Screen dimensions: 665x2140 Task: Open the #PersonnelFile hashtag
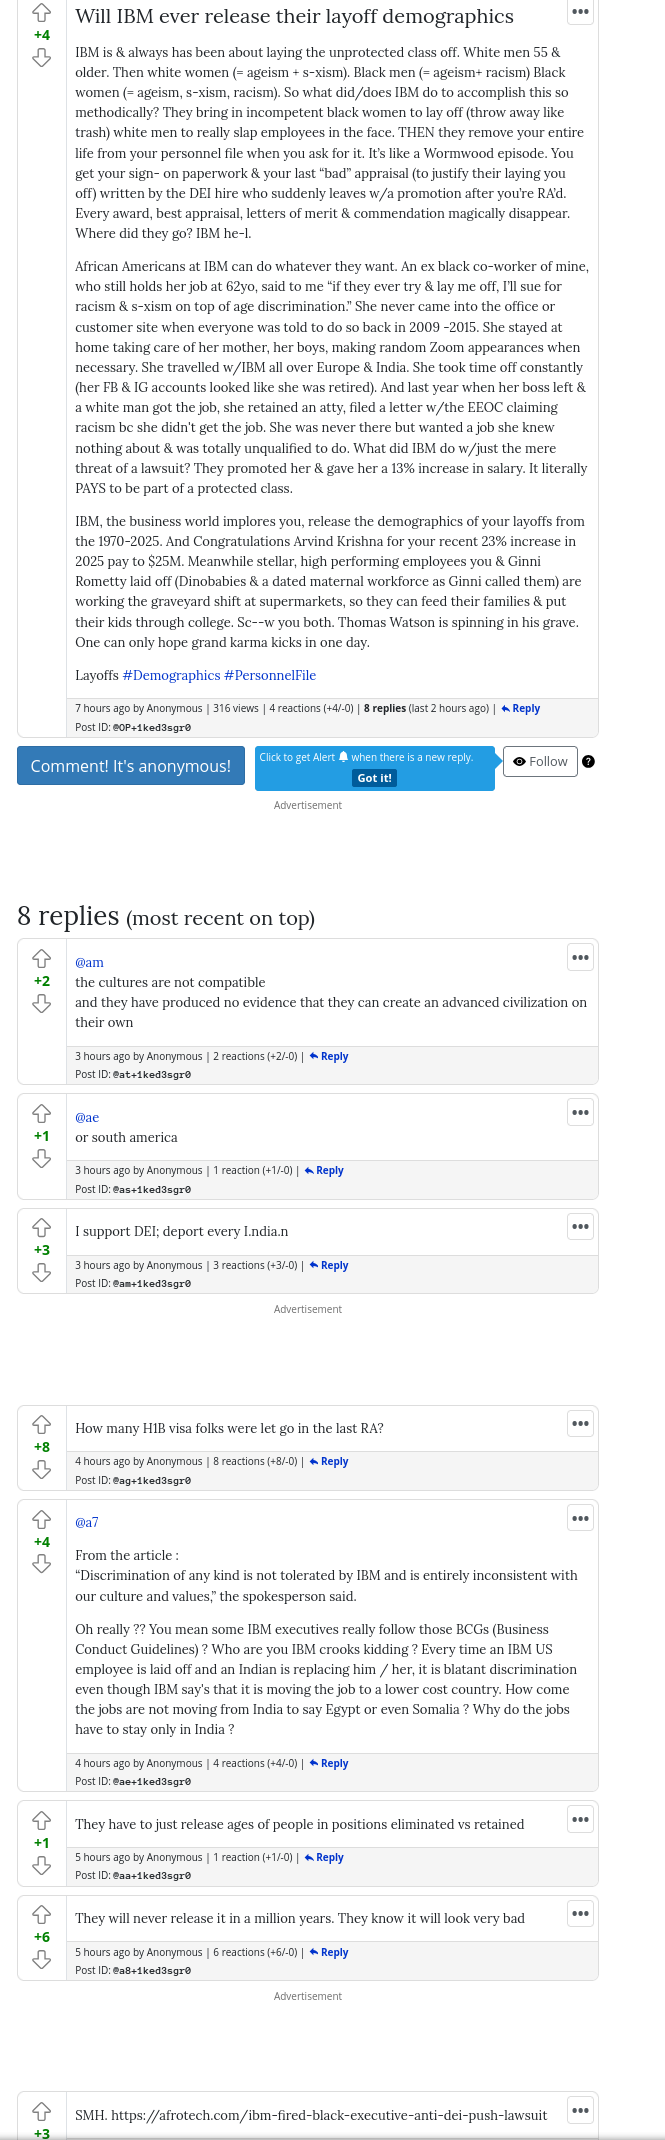click(270, 675)
